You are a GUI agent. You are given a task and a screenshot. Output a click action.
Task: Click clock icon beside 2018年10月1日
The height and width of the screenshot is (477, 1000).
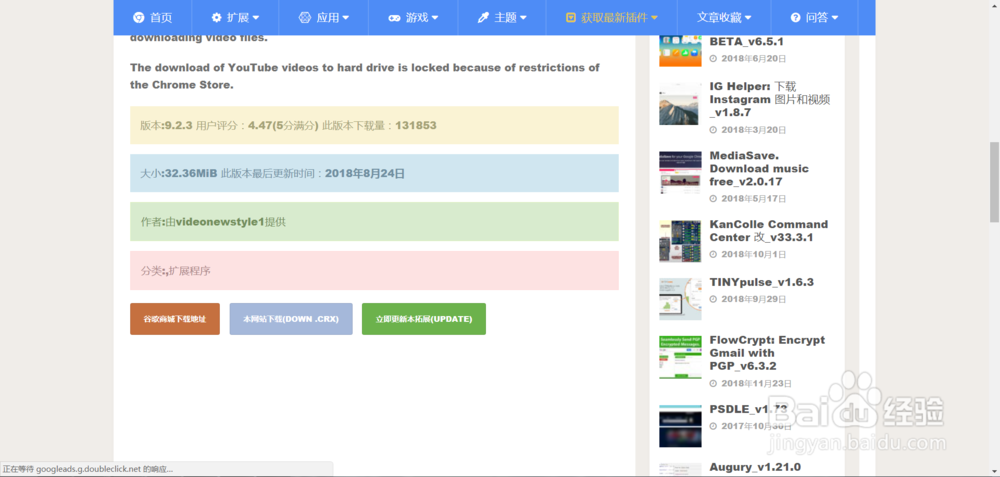(x=714, y=254)
